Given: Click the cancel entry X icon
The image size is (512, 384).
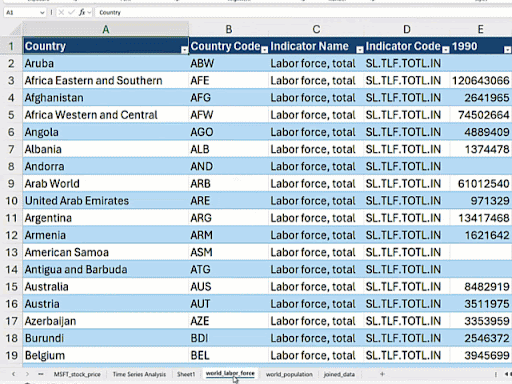Looking at the screenshot, I should click(x=61, y=12).
